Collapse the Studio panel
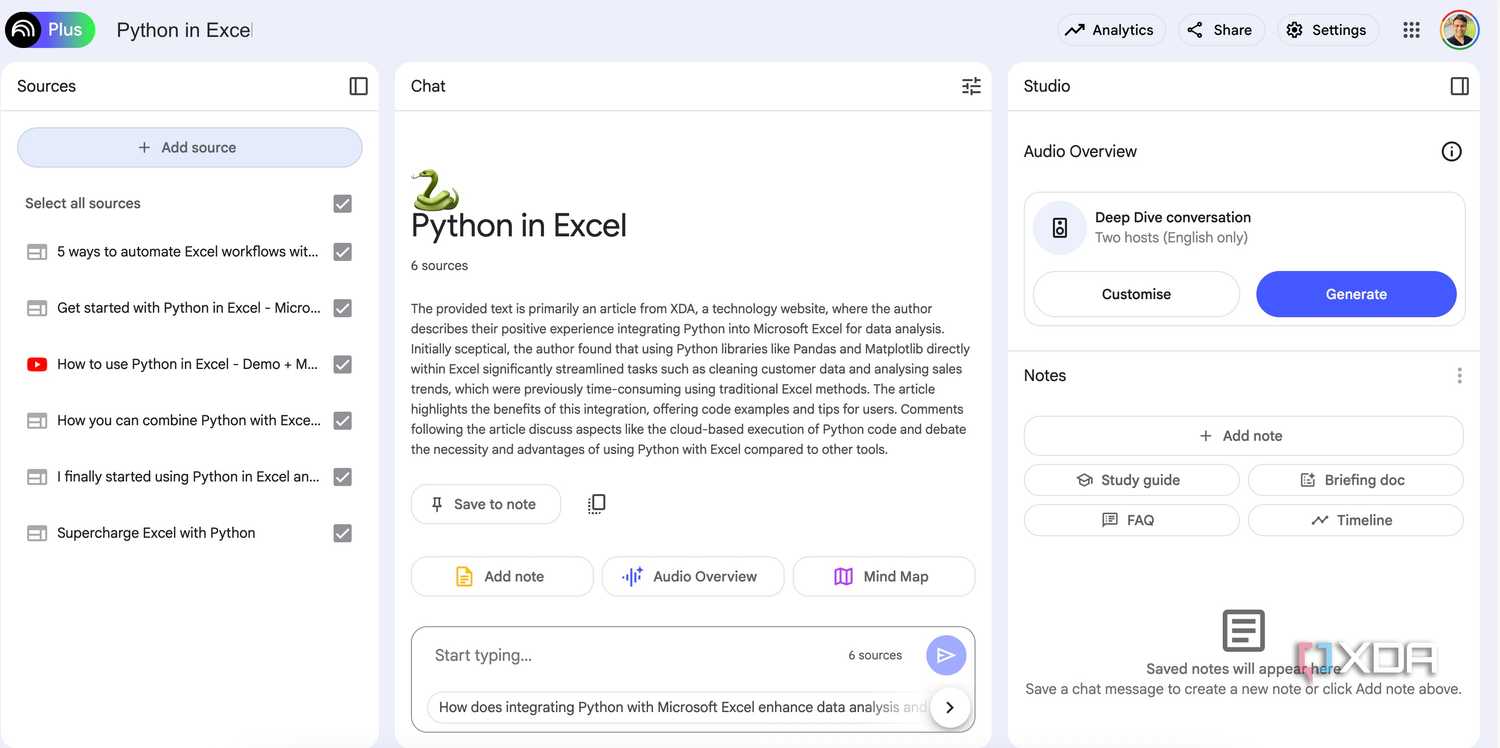 click(x=1459, y=86)
